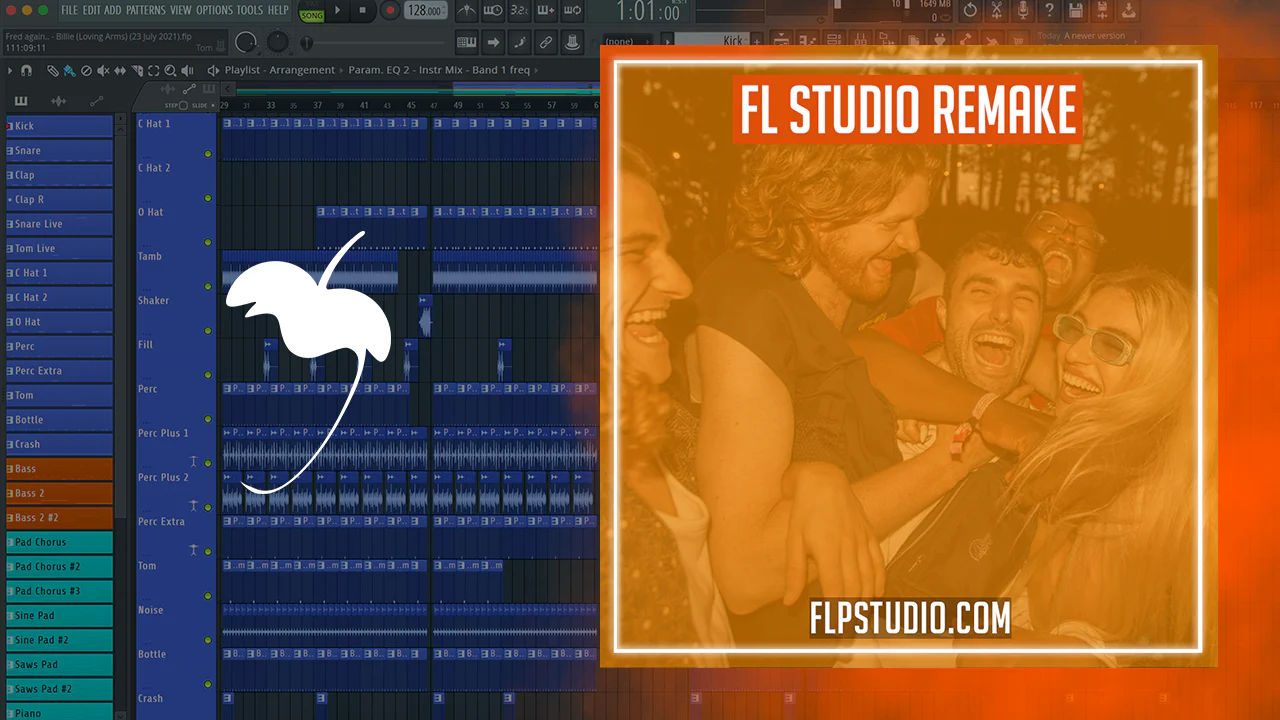This screenshot has height=720, width=1280.
Task: Click the Play transport button
Action: click(x=338, y=11)
